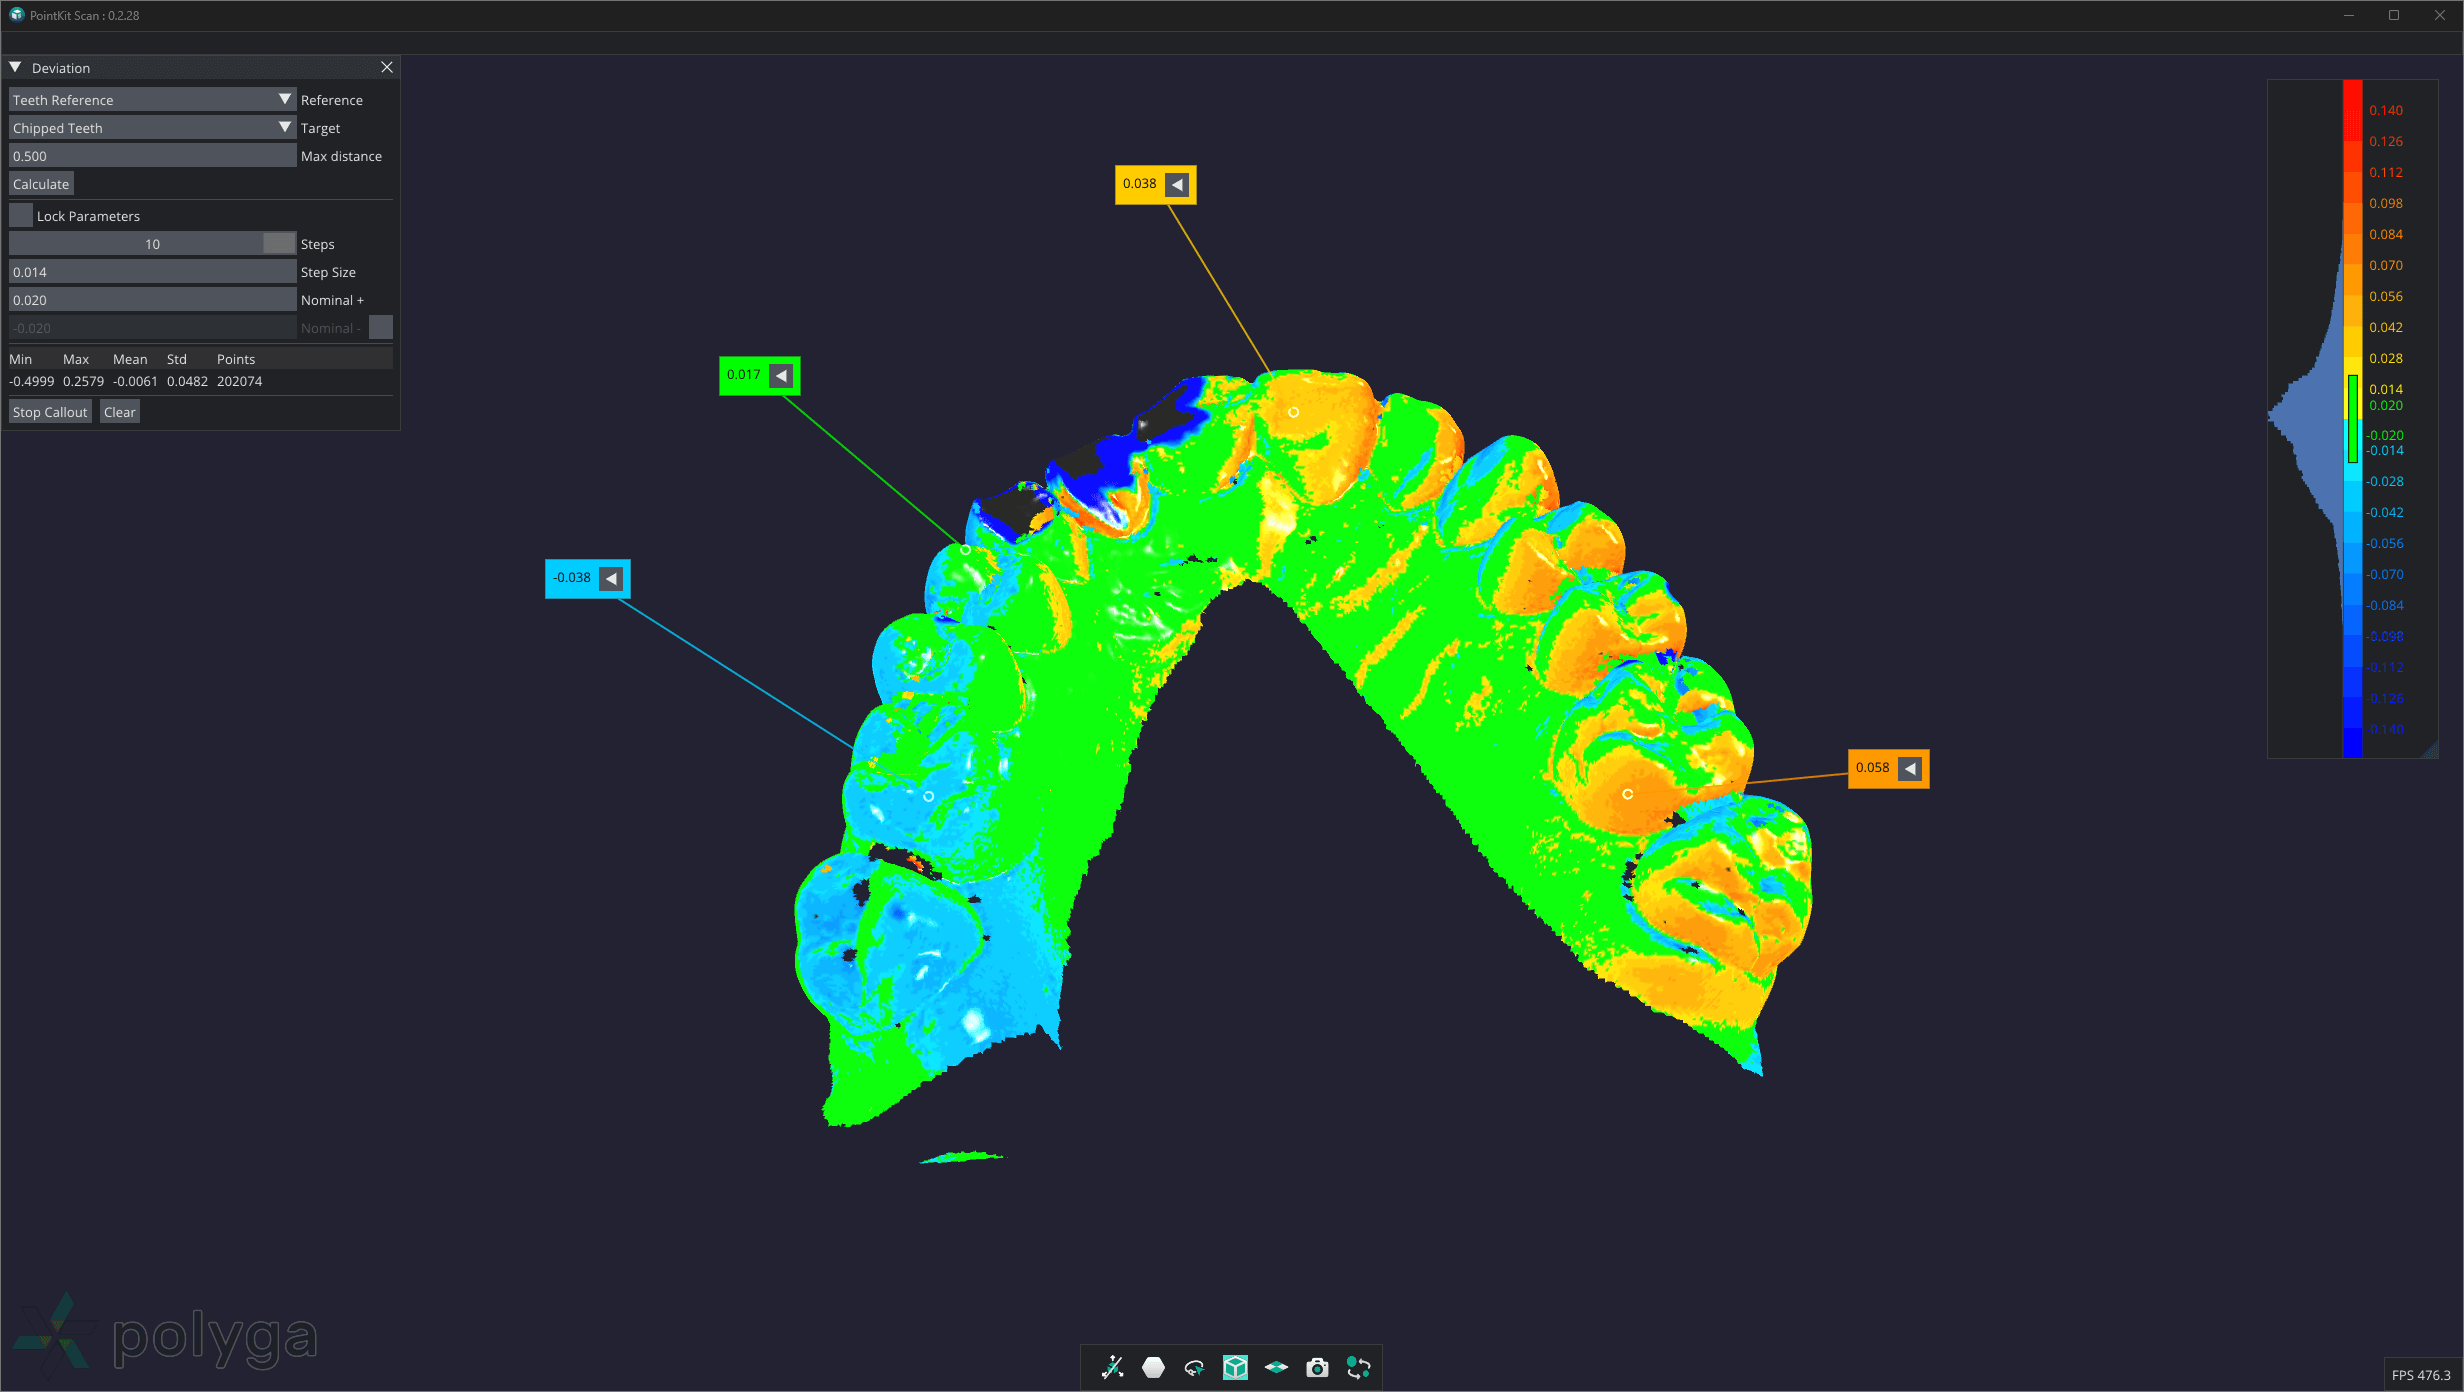Click the Max distance value field
The height and width of the screenshot is (1392, 2464).
[x=152, y=155]
